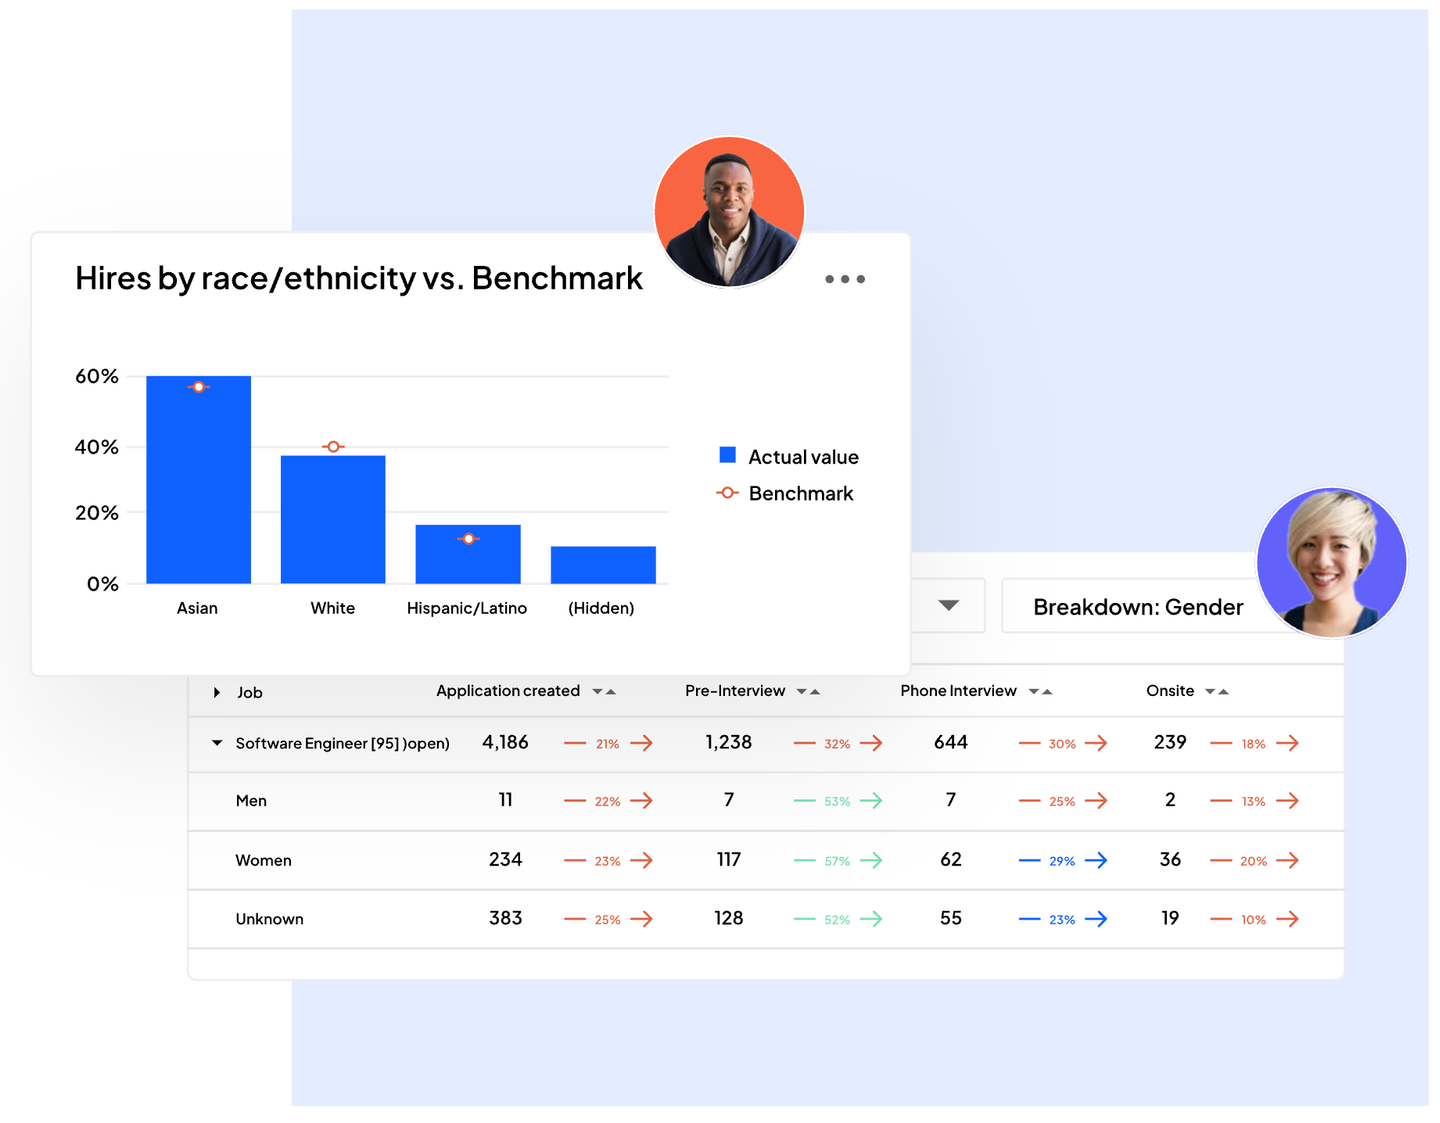
Task: Click the (Hidden) x-axis label
Action: point(601,608)
